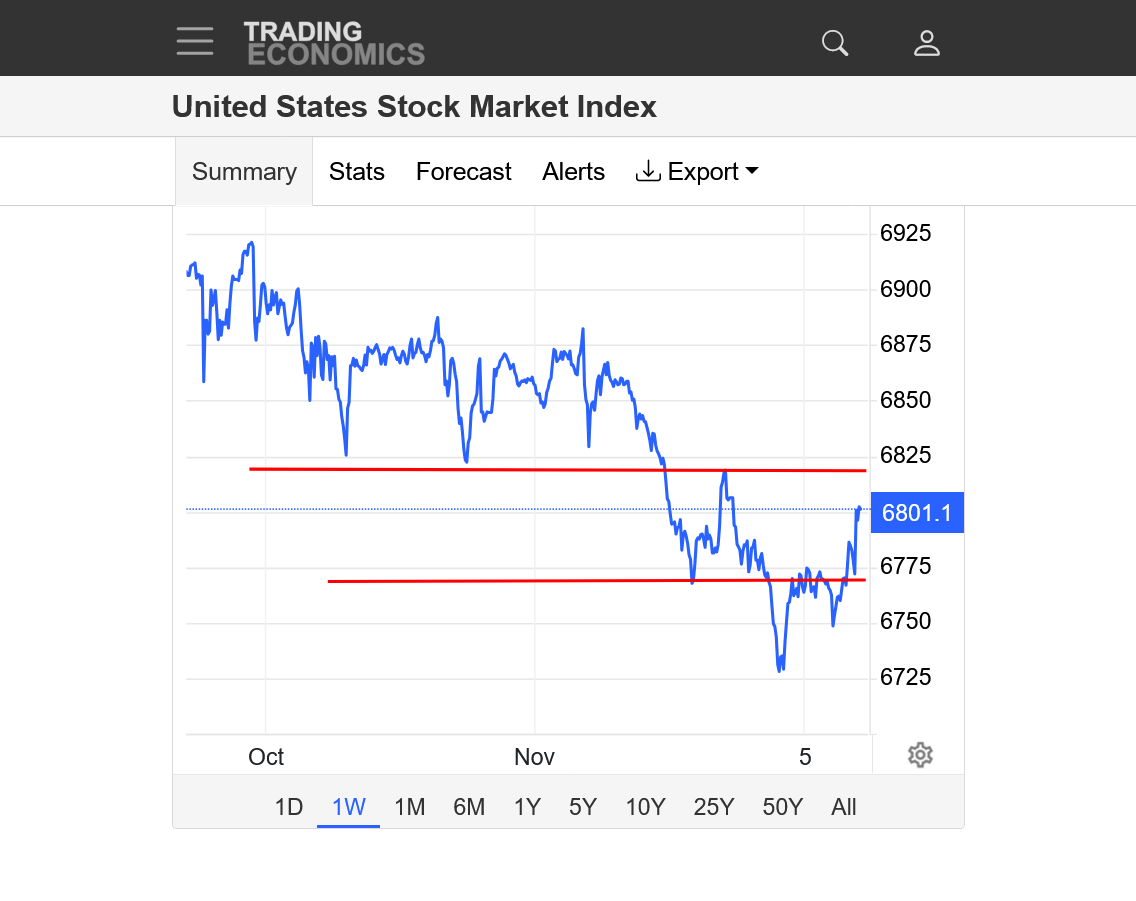Show the All time range
This screenshot has width=1136, height=901.
(x=844, y=807)
